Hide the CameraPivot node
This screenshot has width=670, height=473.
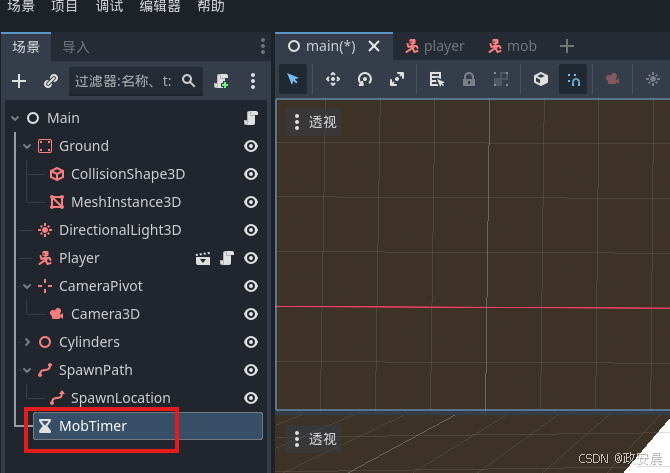pos(251,286)
